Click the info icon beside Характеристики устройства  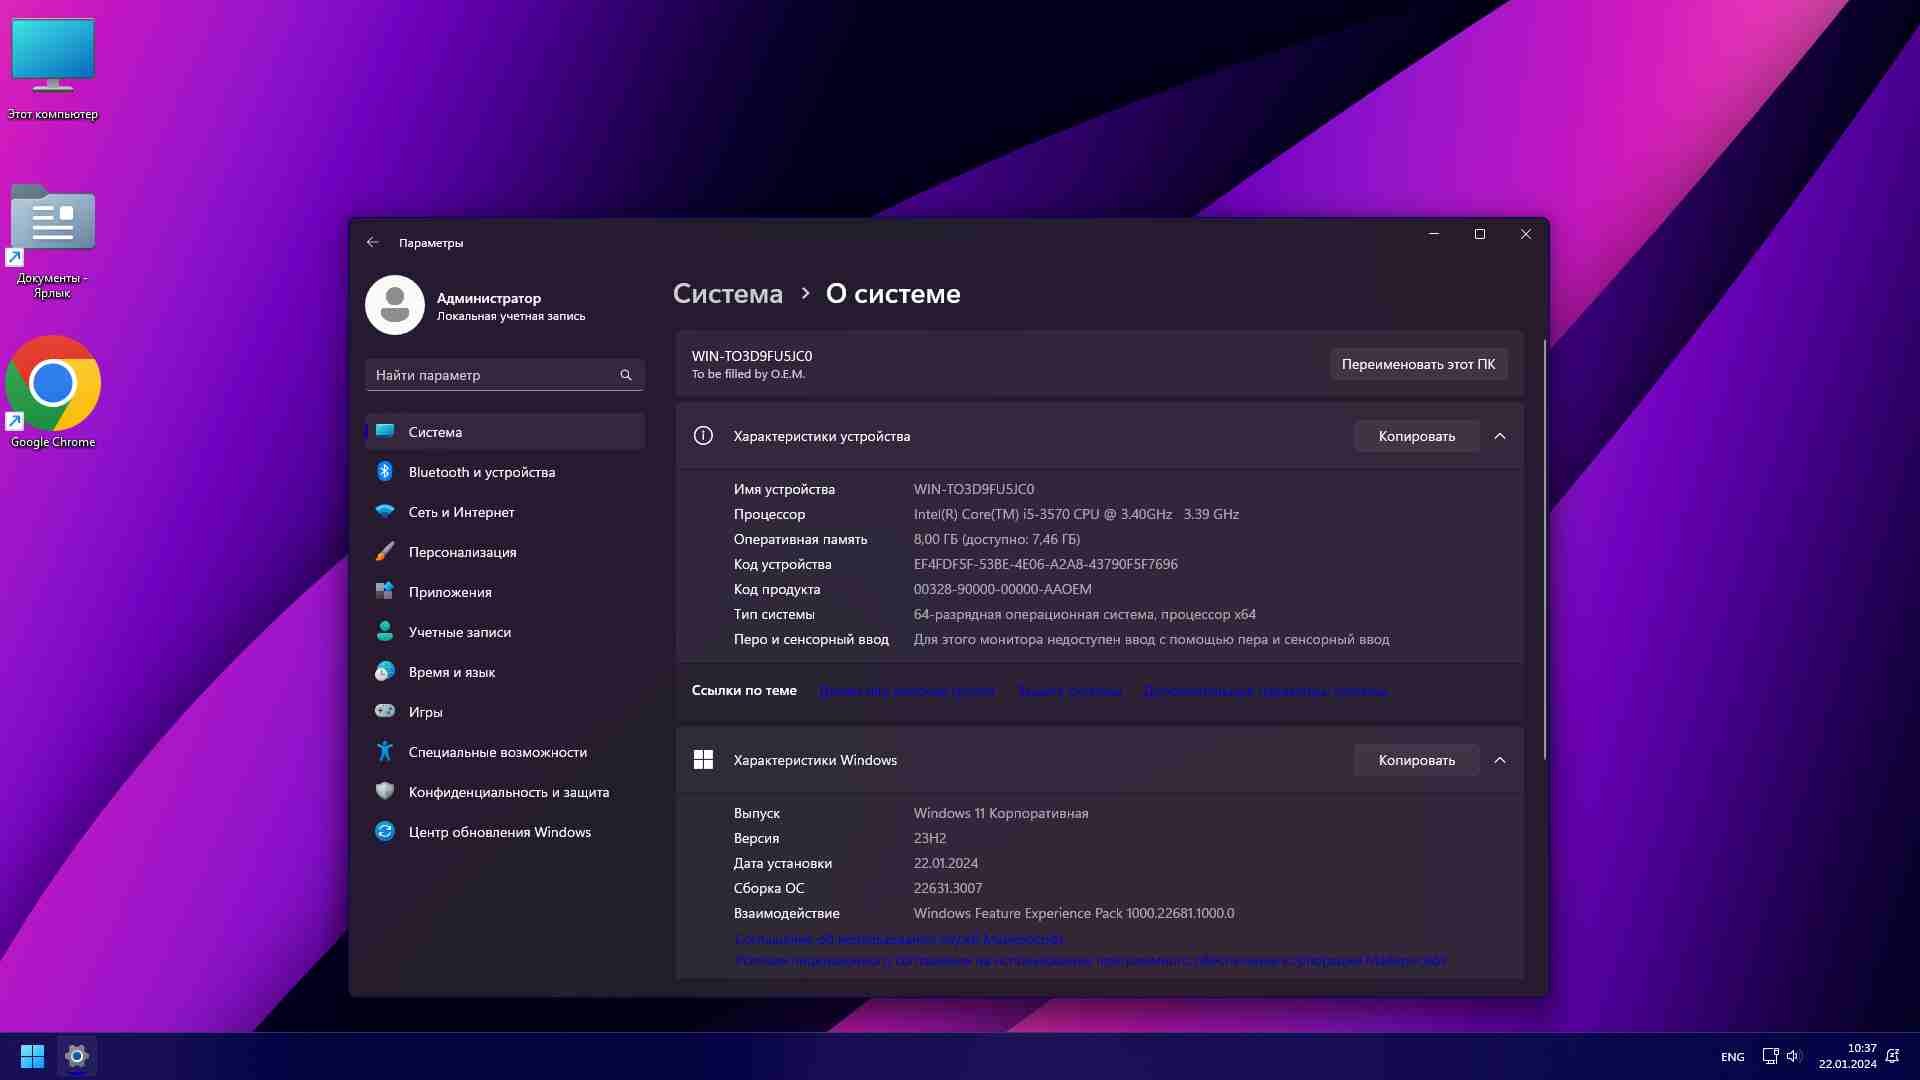click(703, 436)
